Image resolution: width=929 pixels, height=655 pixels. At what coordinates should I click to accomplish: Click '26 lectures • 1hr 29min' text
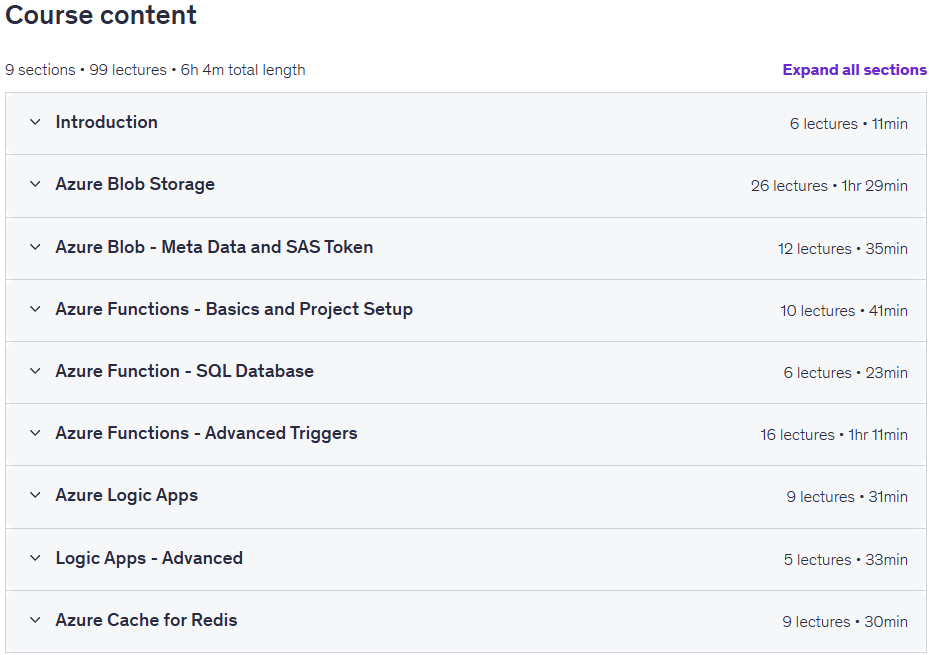(829, 186)
